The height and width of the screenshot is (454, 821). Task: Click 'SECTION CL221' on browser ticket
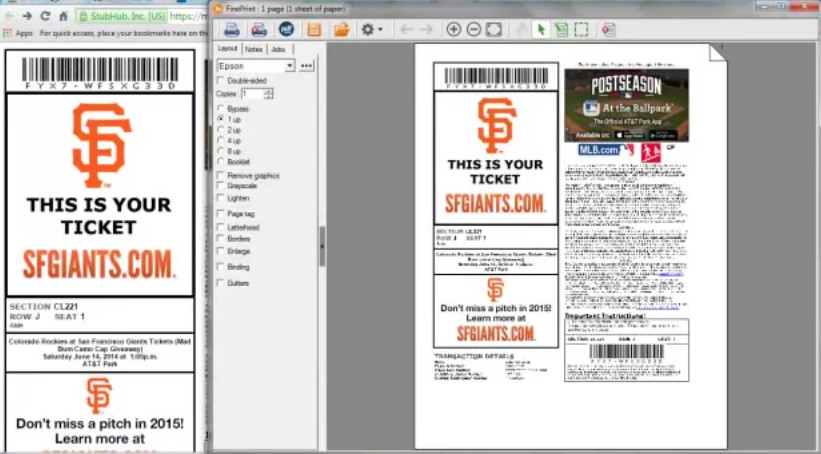click(x=44, y=307)
